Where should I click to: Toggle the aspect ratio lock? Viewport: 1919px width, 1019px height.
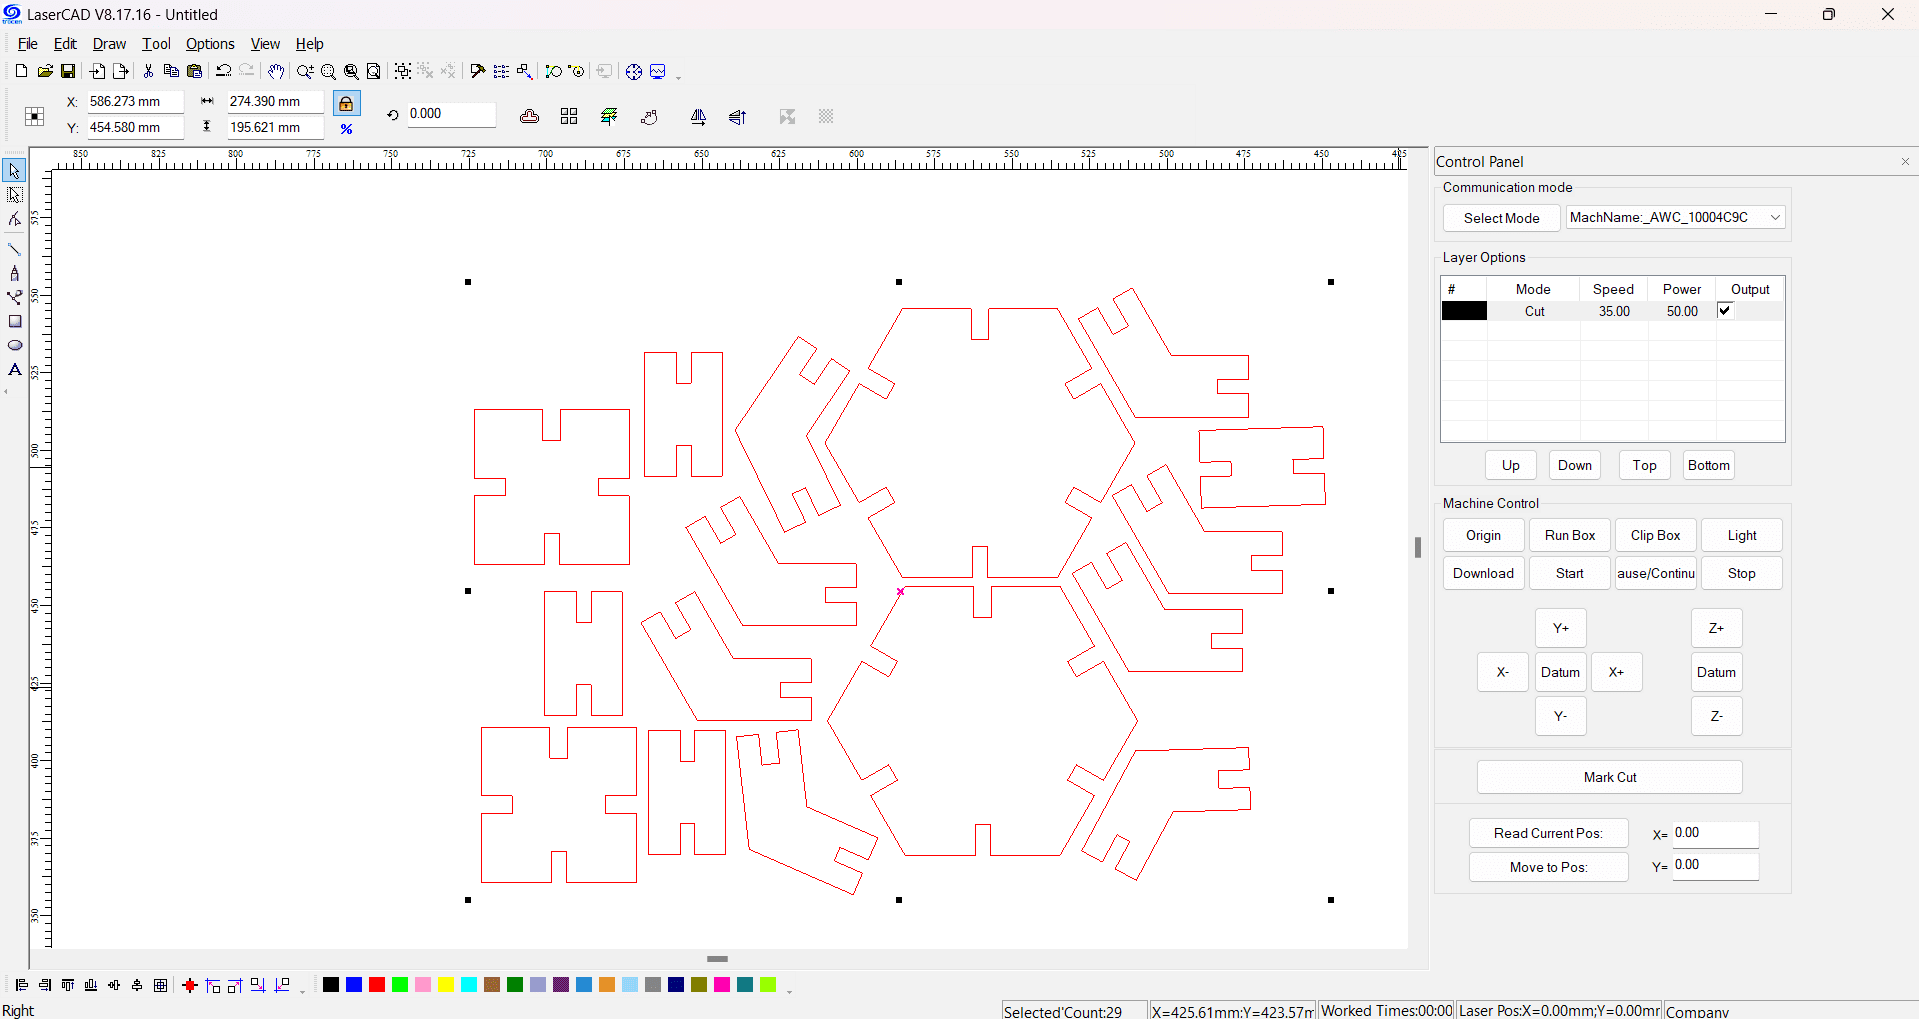[x=346, y=103]
